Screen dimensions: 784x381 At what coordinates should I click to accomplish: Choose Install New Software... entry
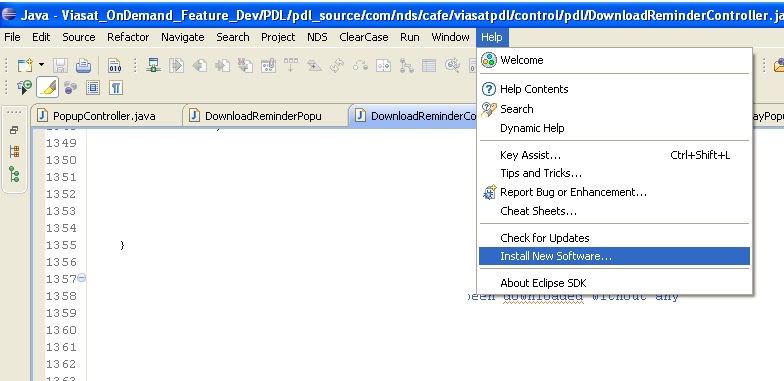614,256
